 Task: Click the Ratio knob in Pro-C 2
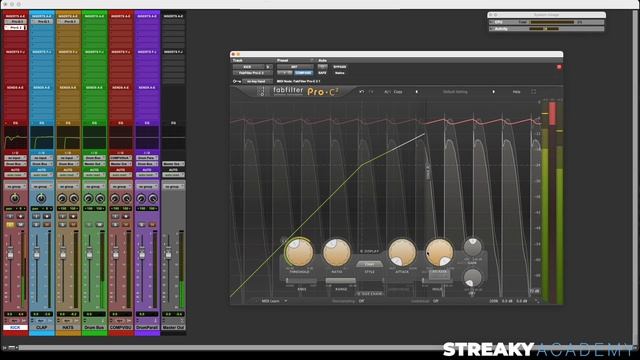point(336,252)
